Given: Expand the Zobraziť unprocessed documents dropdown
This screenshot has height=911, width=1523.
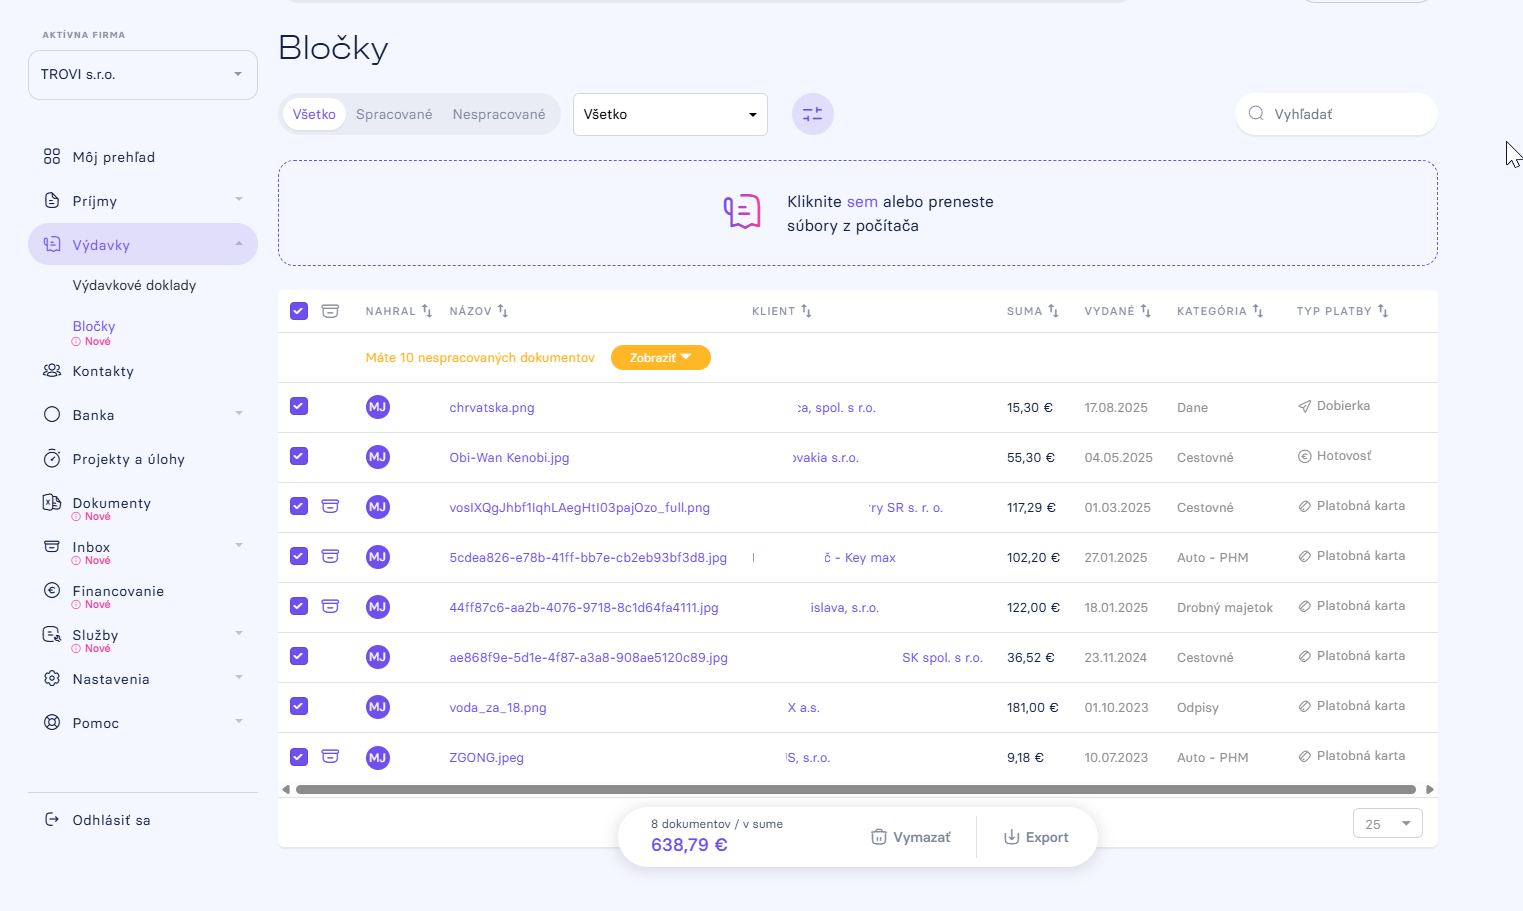Looking at the screenshot, I should (x=661, y=357).
